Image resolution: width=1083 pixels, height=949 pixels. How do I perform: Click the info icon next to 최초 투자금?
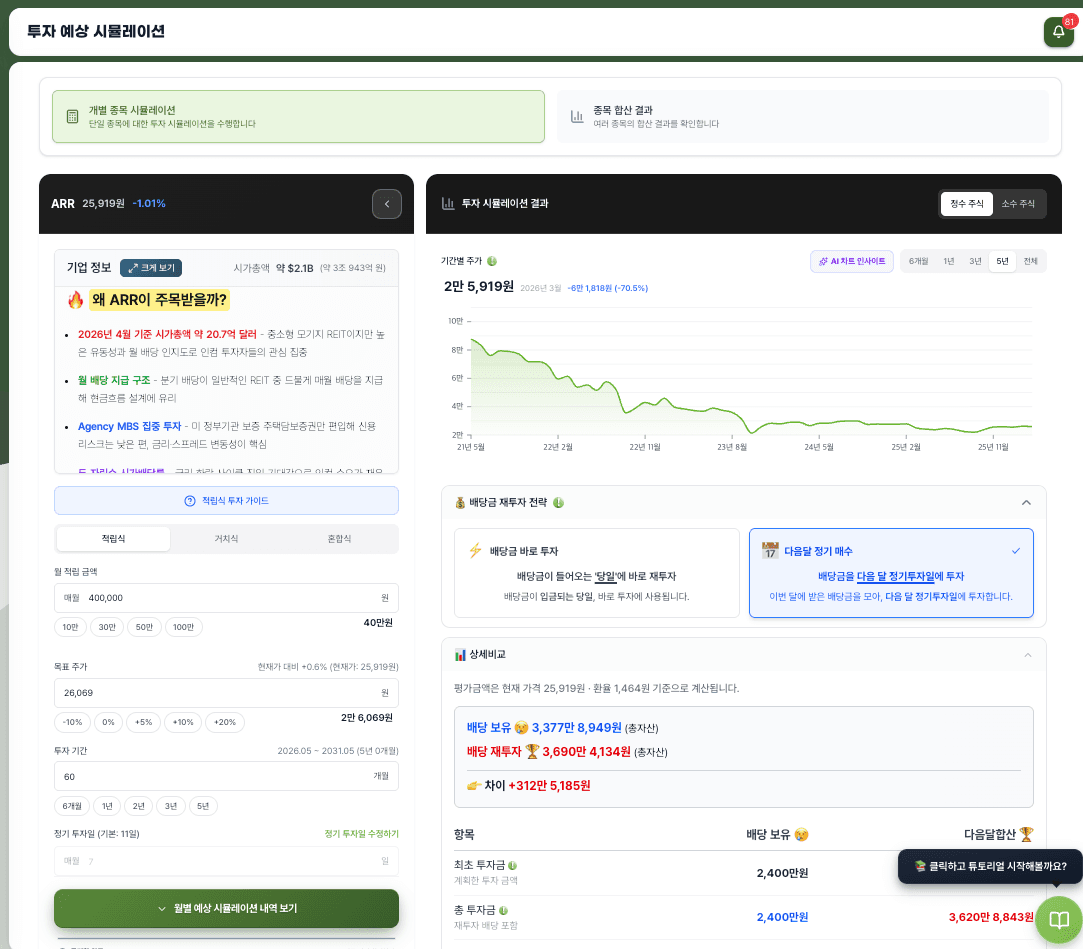click(512, 865)
